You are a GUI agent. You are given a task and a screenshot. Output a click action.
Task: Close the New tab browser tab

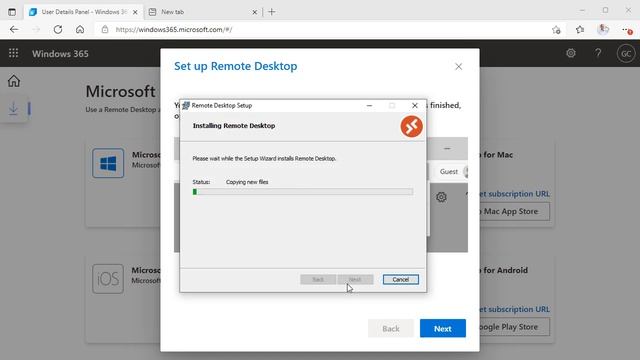tap(254, 12)
